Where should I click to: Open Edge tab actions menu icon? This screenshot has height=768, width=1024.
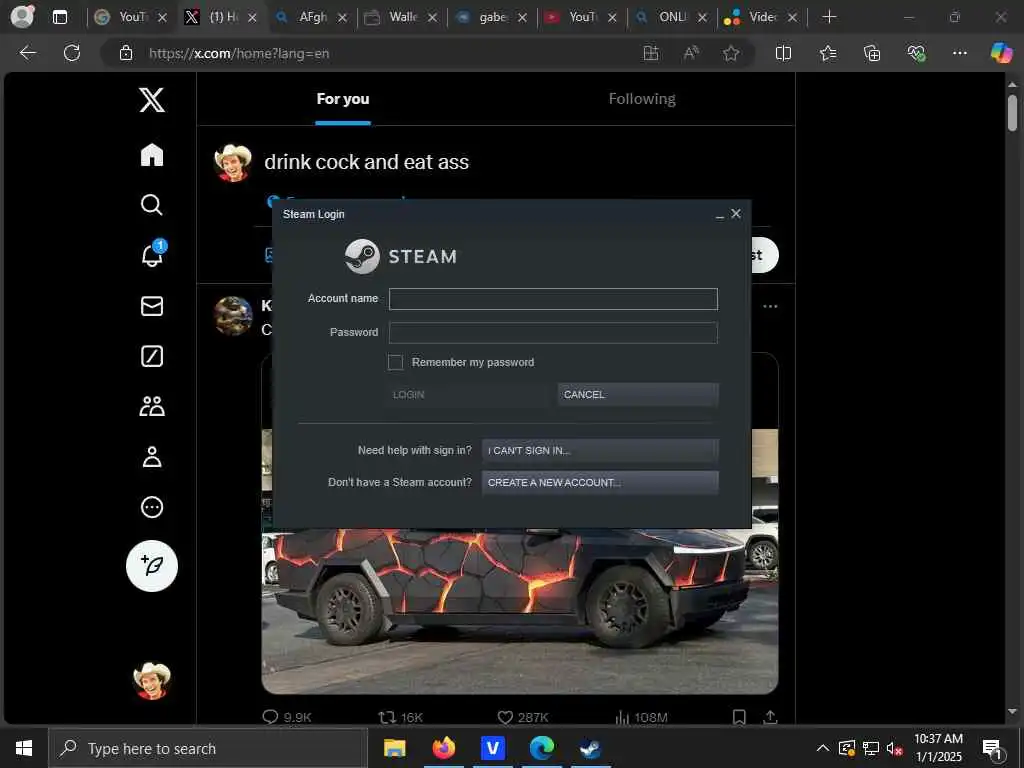click(59, 17)
